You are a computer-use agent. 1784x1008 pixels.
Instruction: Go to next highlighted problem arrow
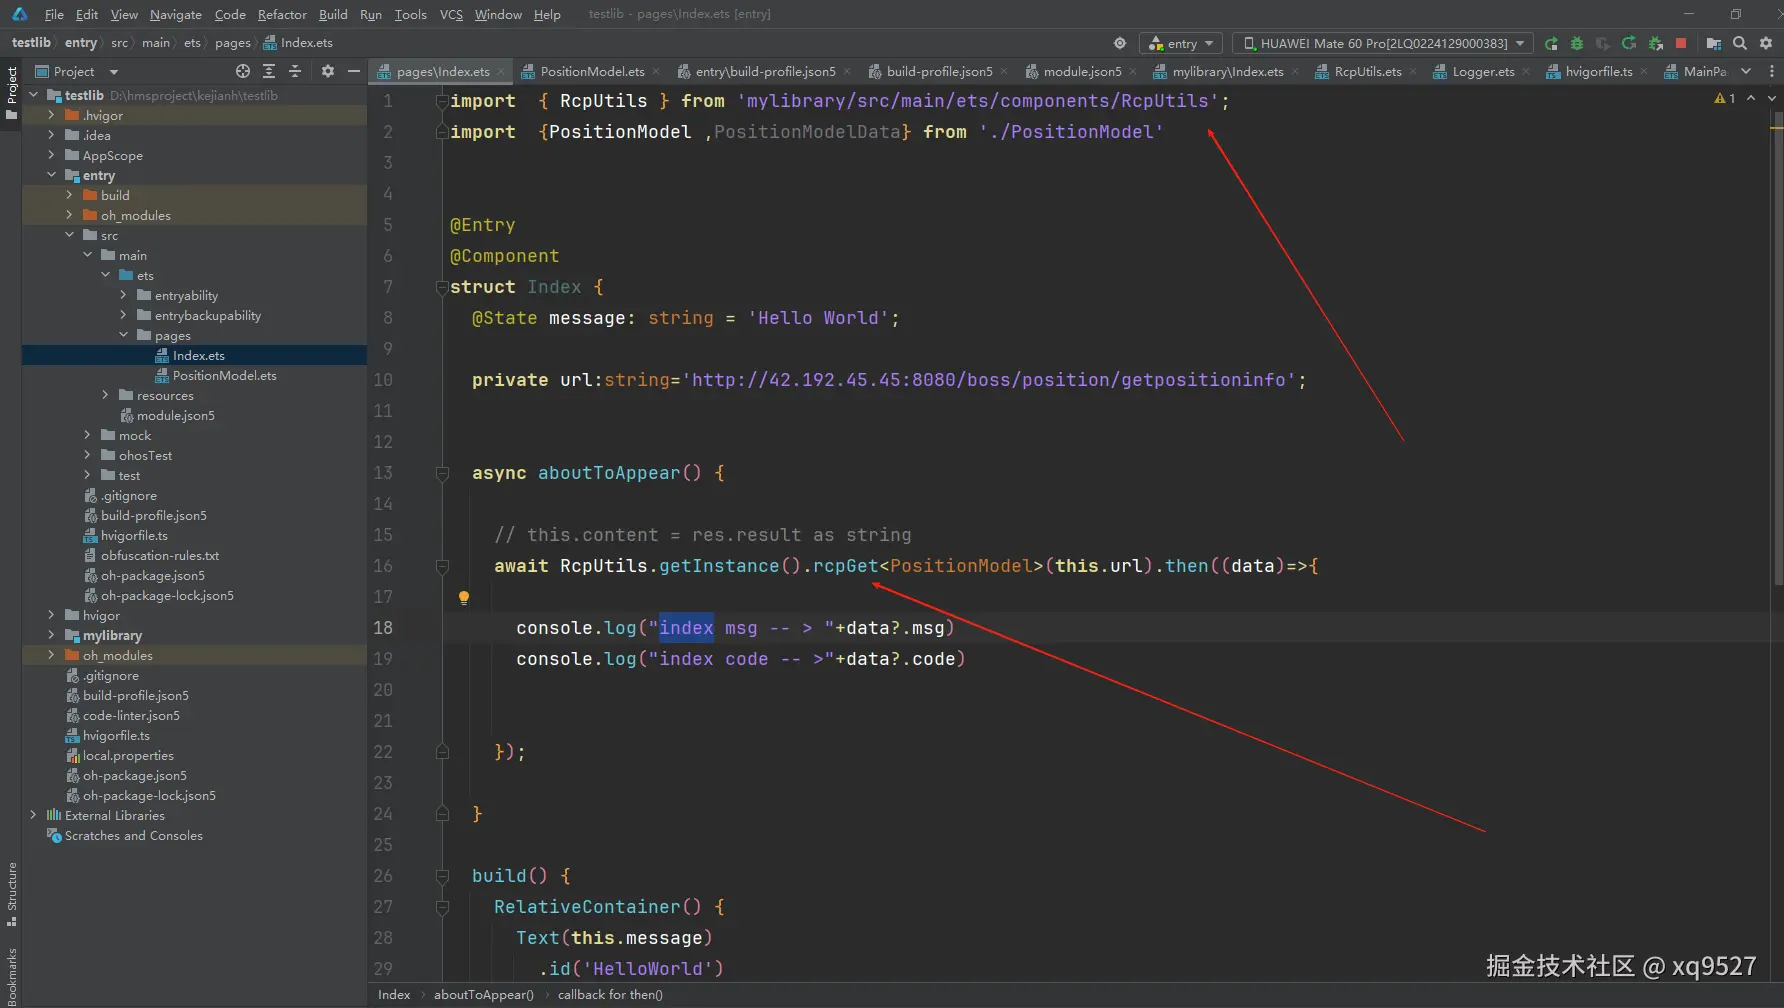1771,98
